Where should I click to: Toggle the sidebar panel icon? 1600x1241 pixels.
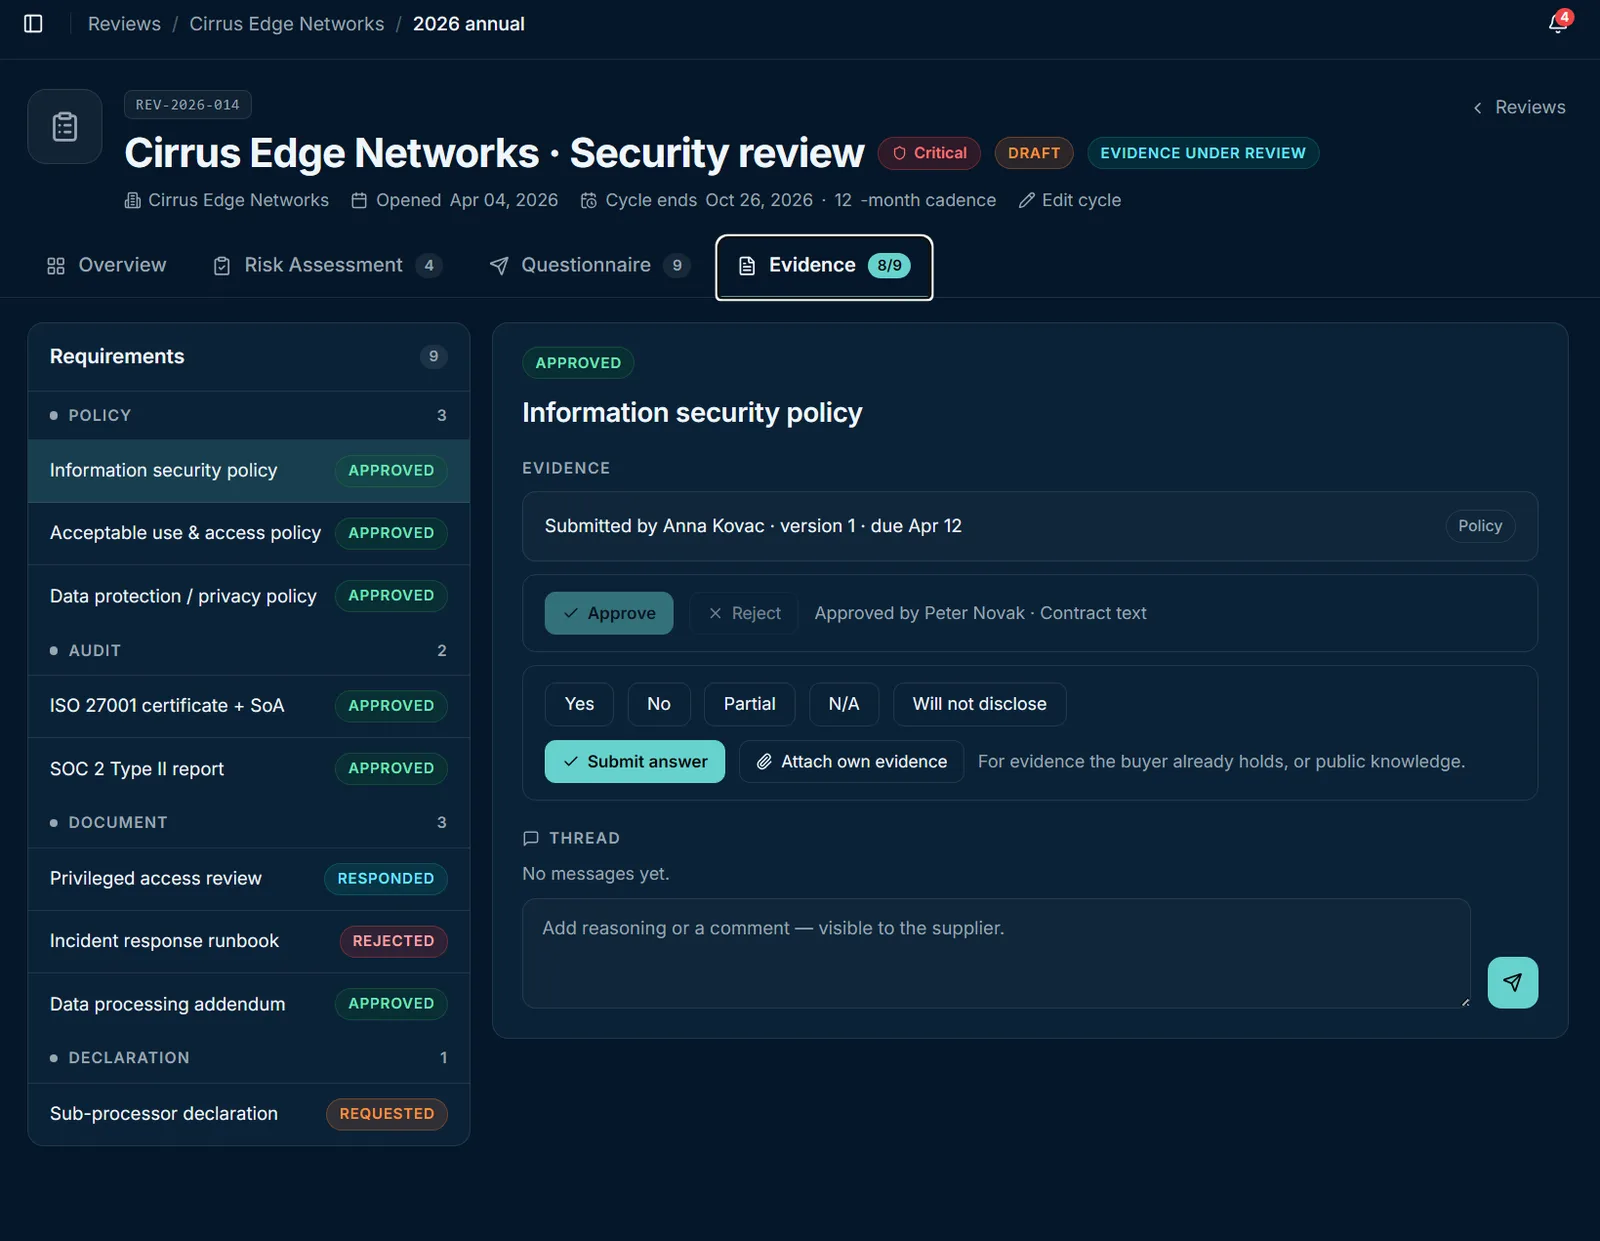[x=33, y=24]
